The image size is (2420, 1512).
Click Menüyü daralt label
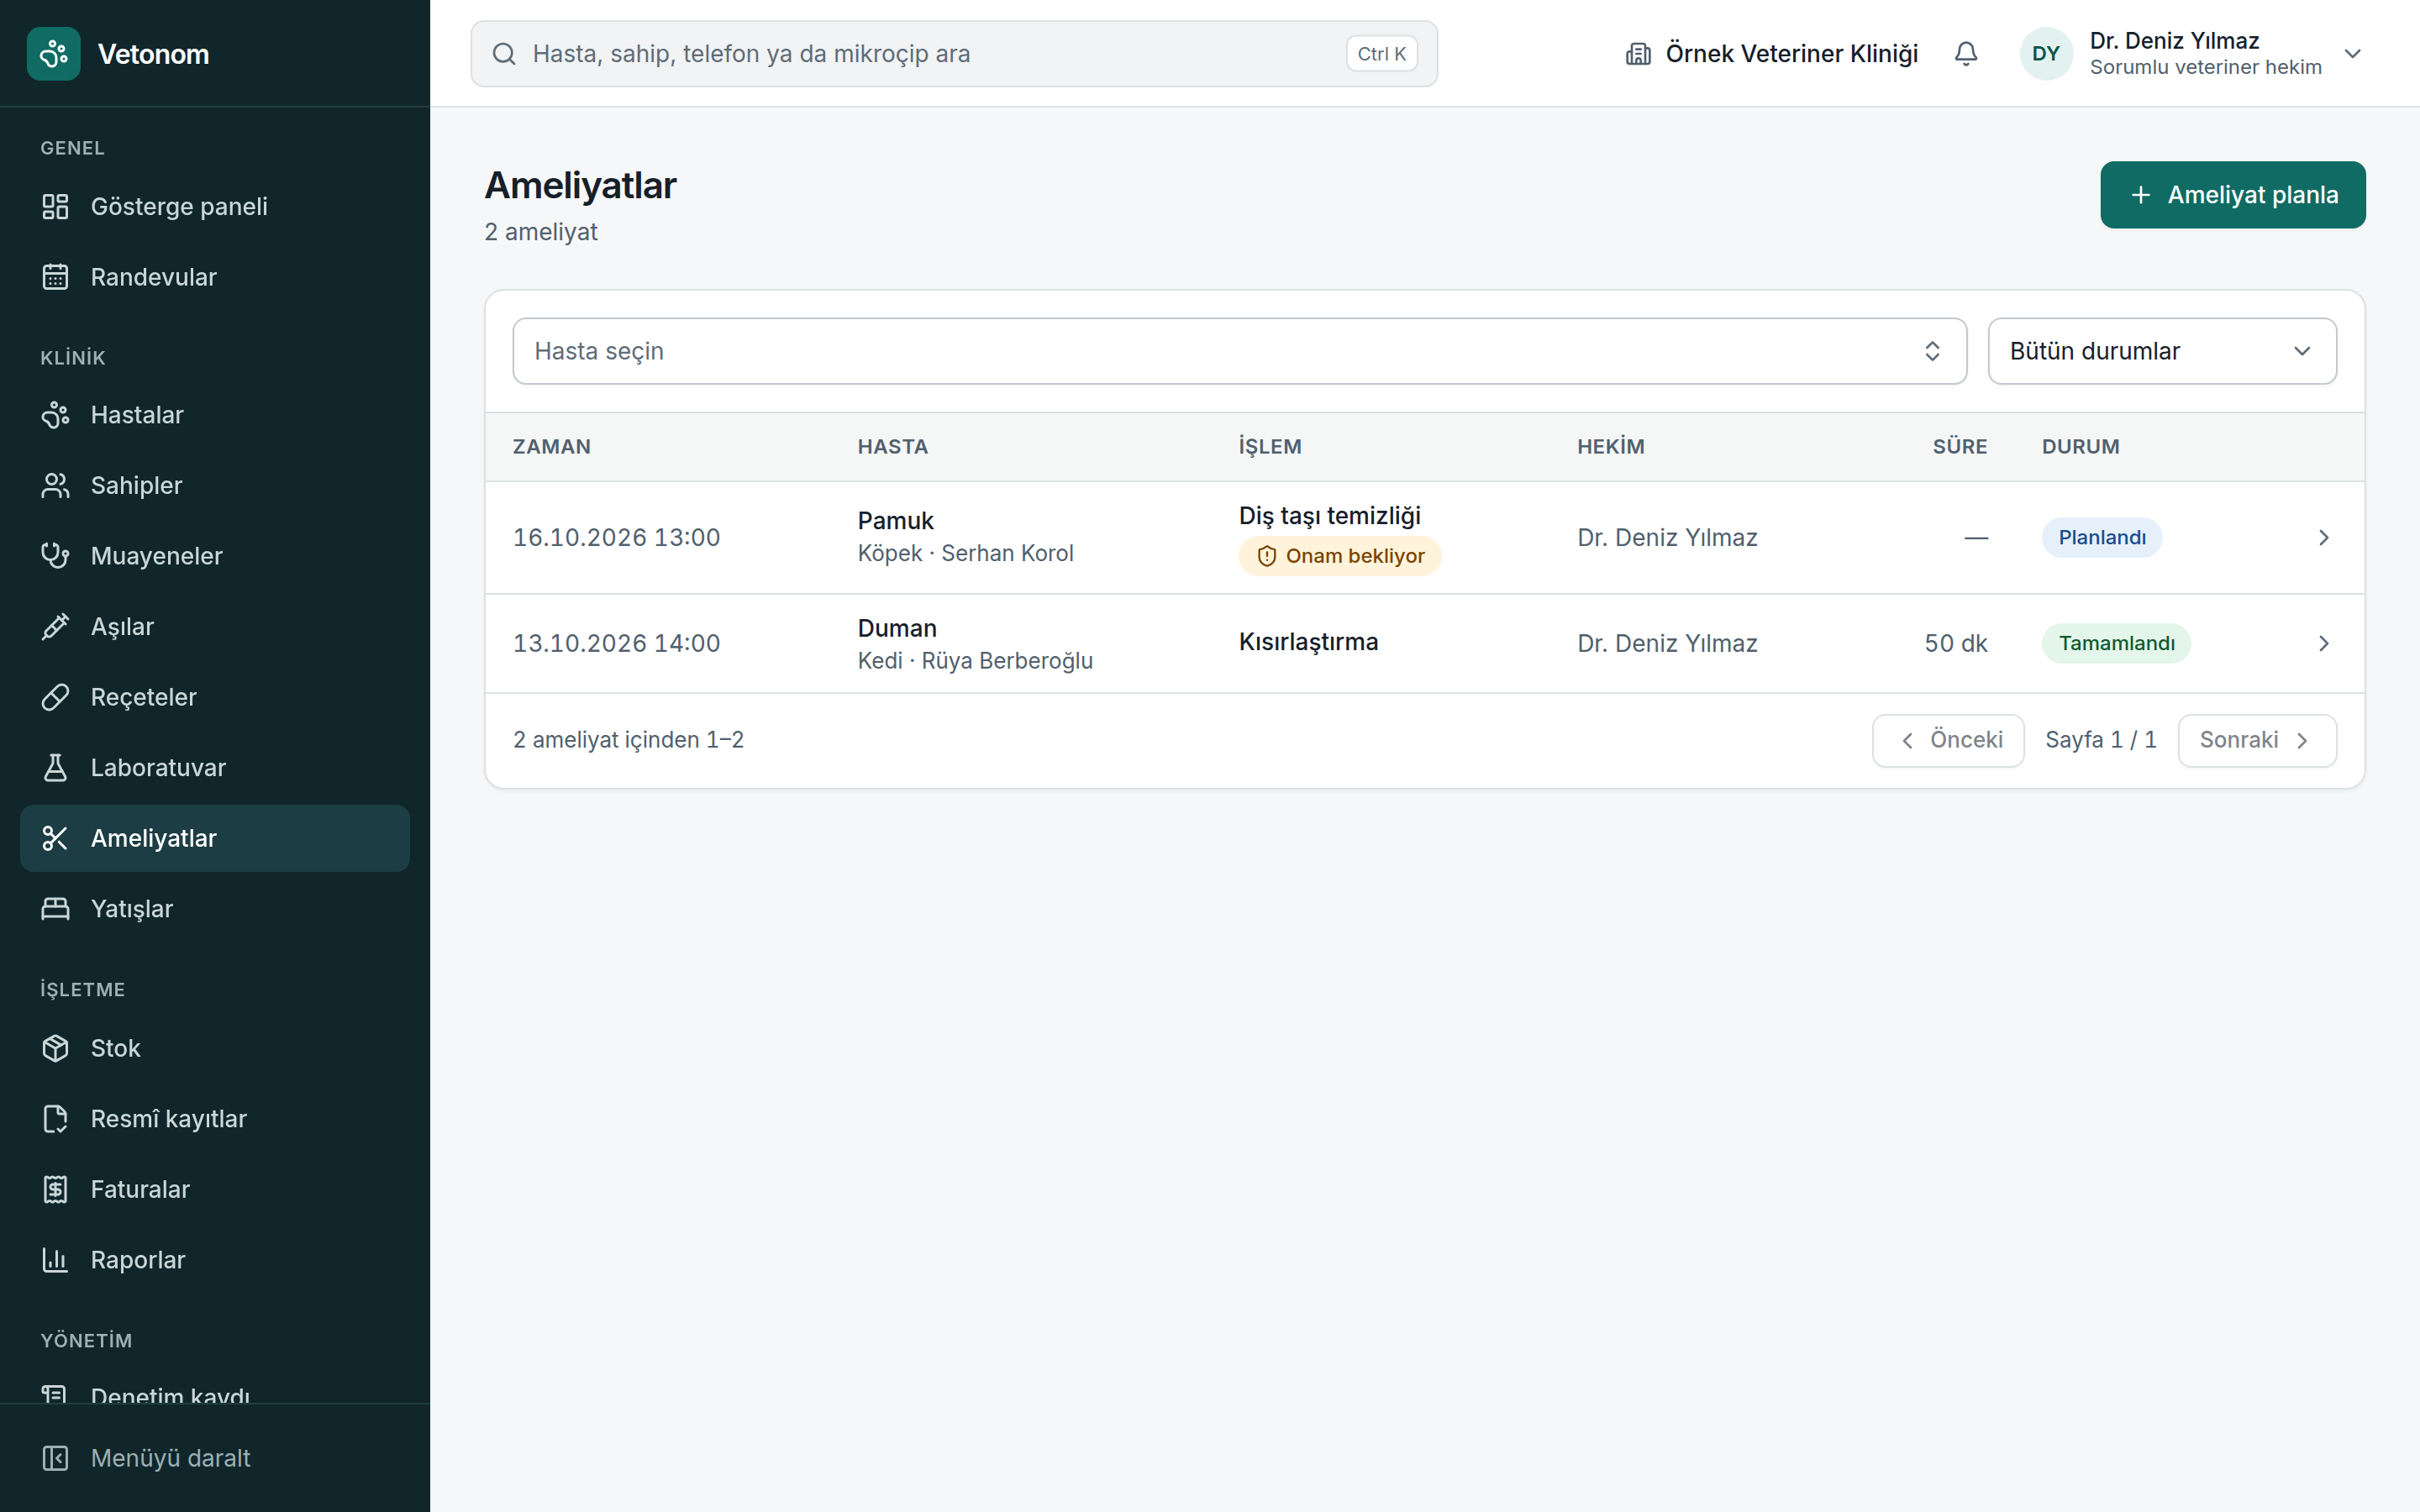(x=170, y=1458)
